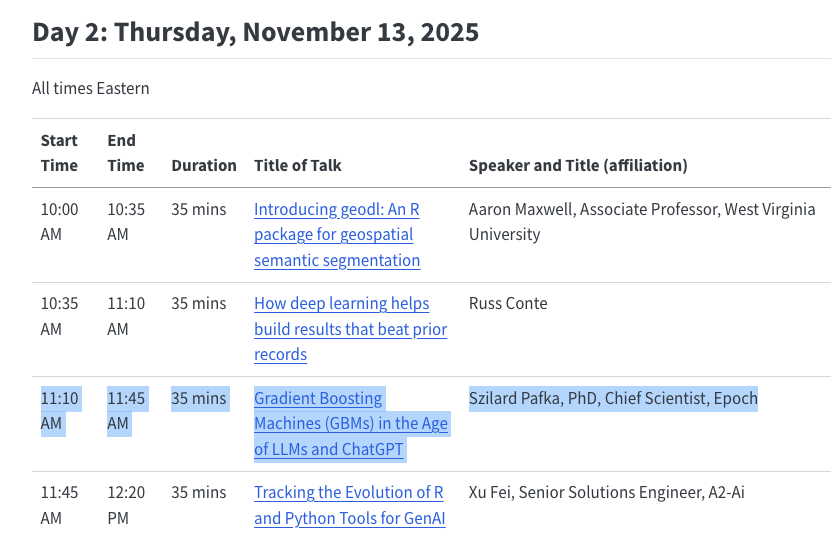
Task: Click the End Time column header
Action: (126, 153)
